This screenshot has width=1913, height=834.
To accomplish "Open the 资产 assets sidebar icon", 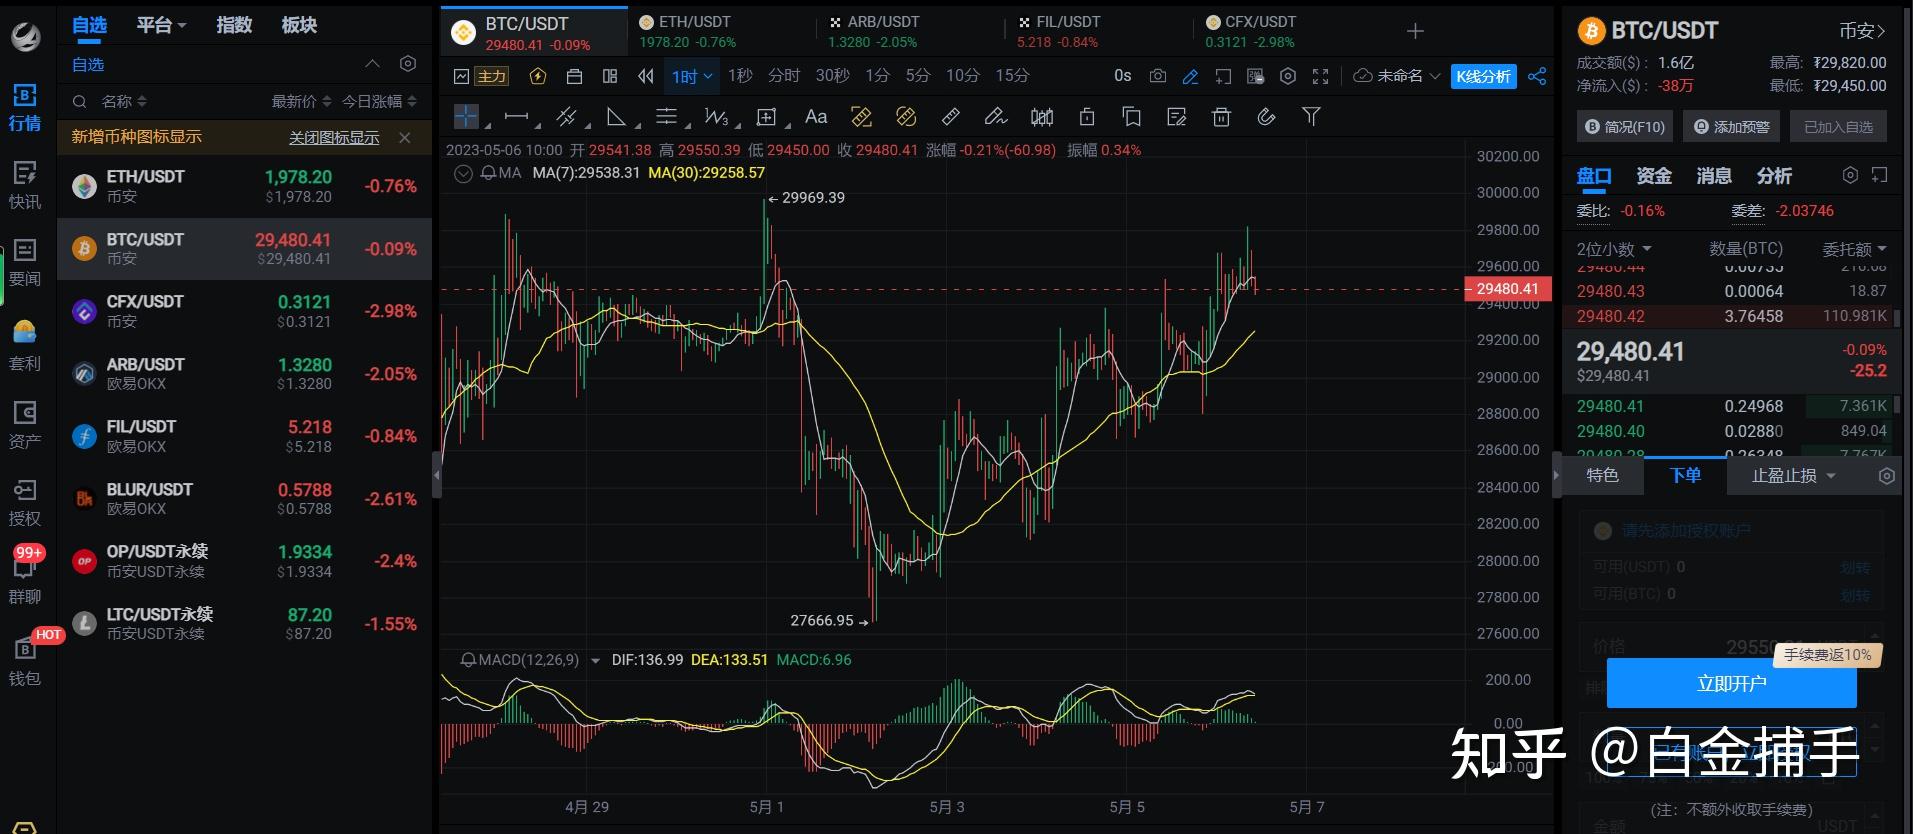I will pyautogui.click(x=25, y=425).
